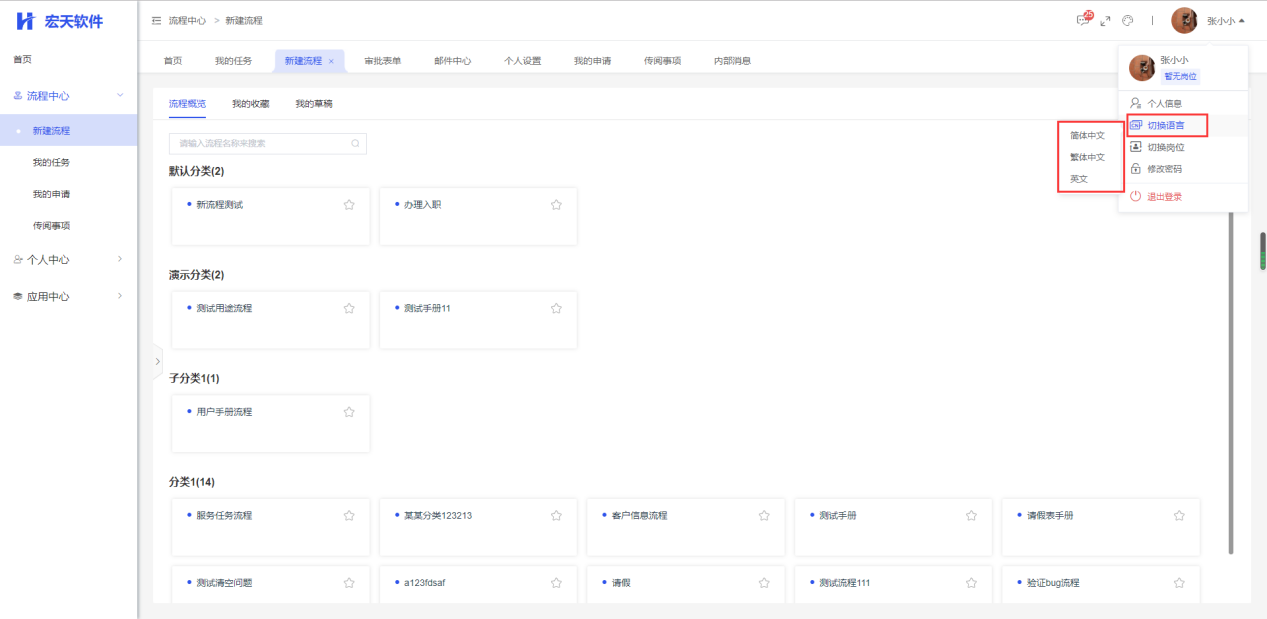
Task: Click 退出登录 to log out
Action: point(1164,197)
